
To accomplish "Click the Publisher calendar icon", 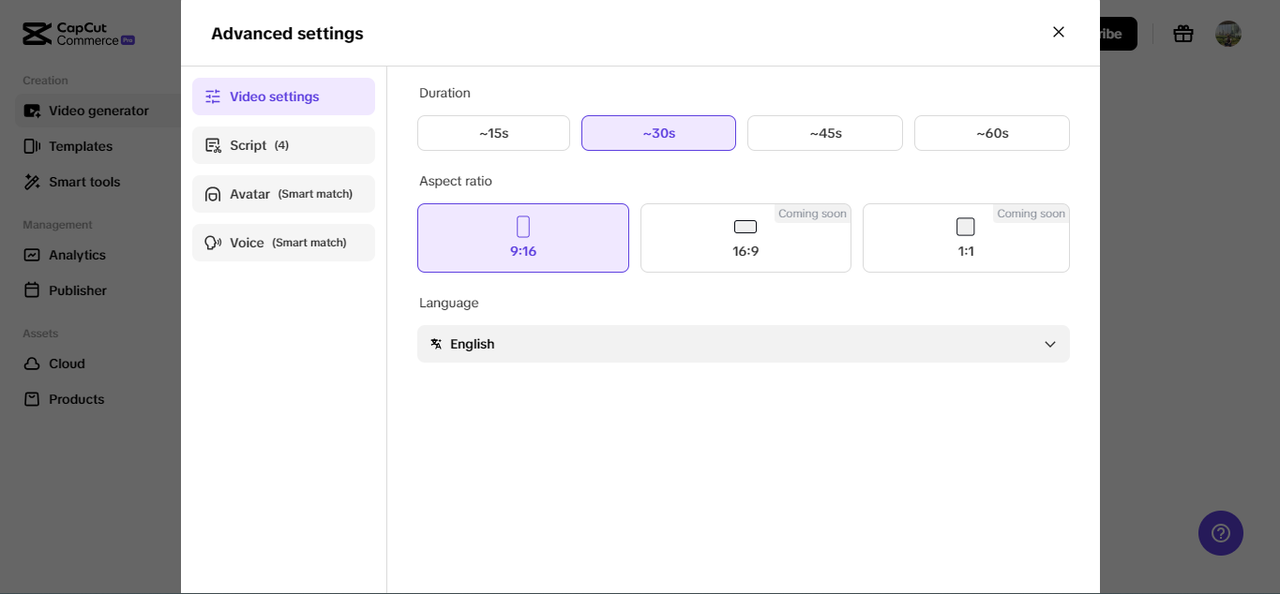I will tap(32, 290).
